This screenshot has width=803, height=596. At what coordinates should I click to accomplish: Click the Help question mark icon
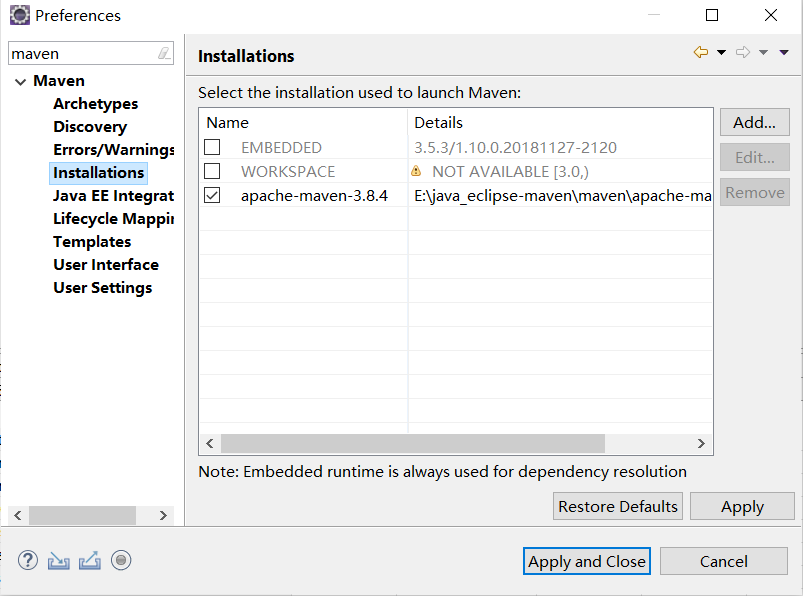click(x=28, y=560)
